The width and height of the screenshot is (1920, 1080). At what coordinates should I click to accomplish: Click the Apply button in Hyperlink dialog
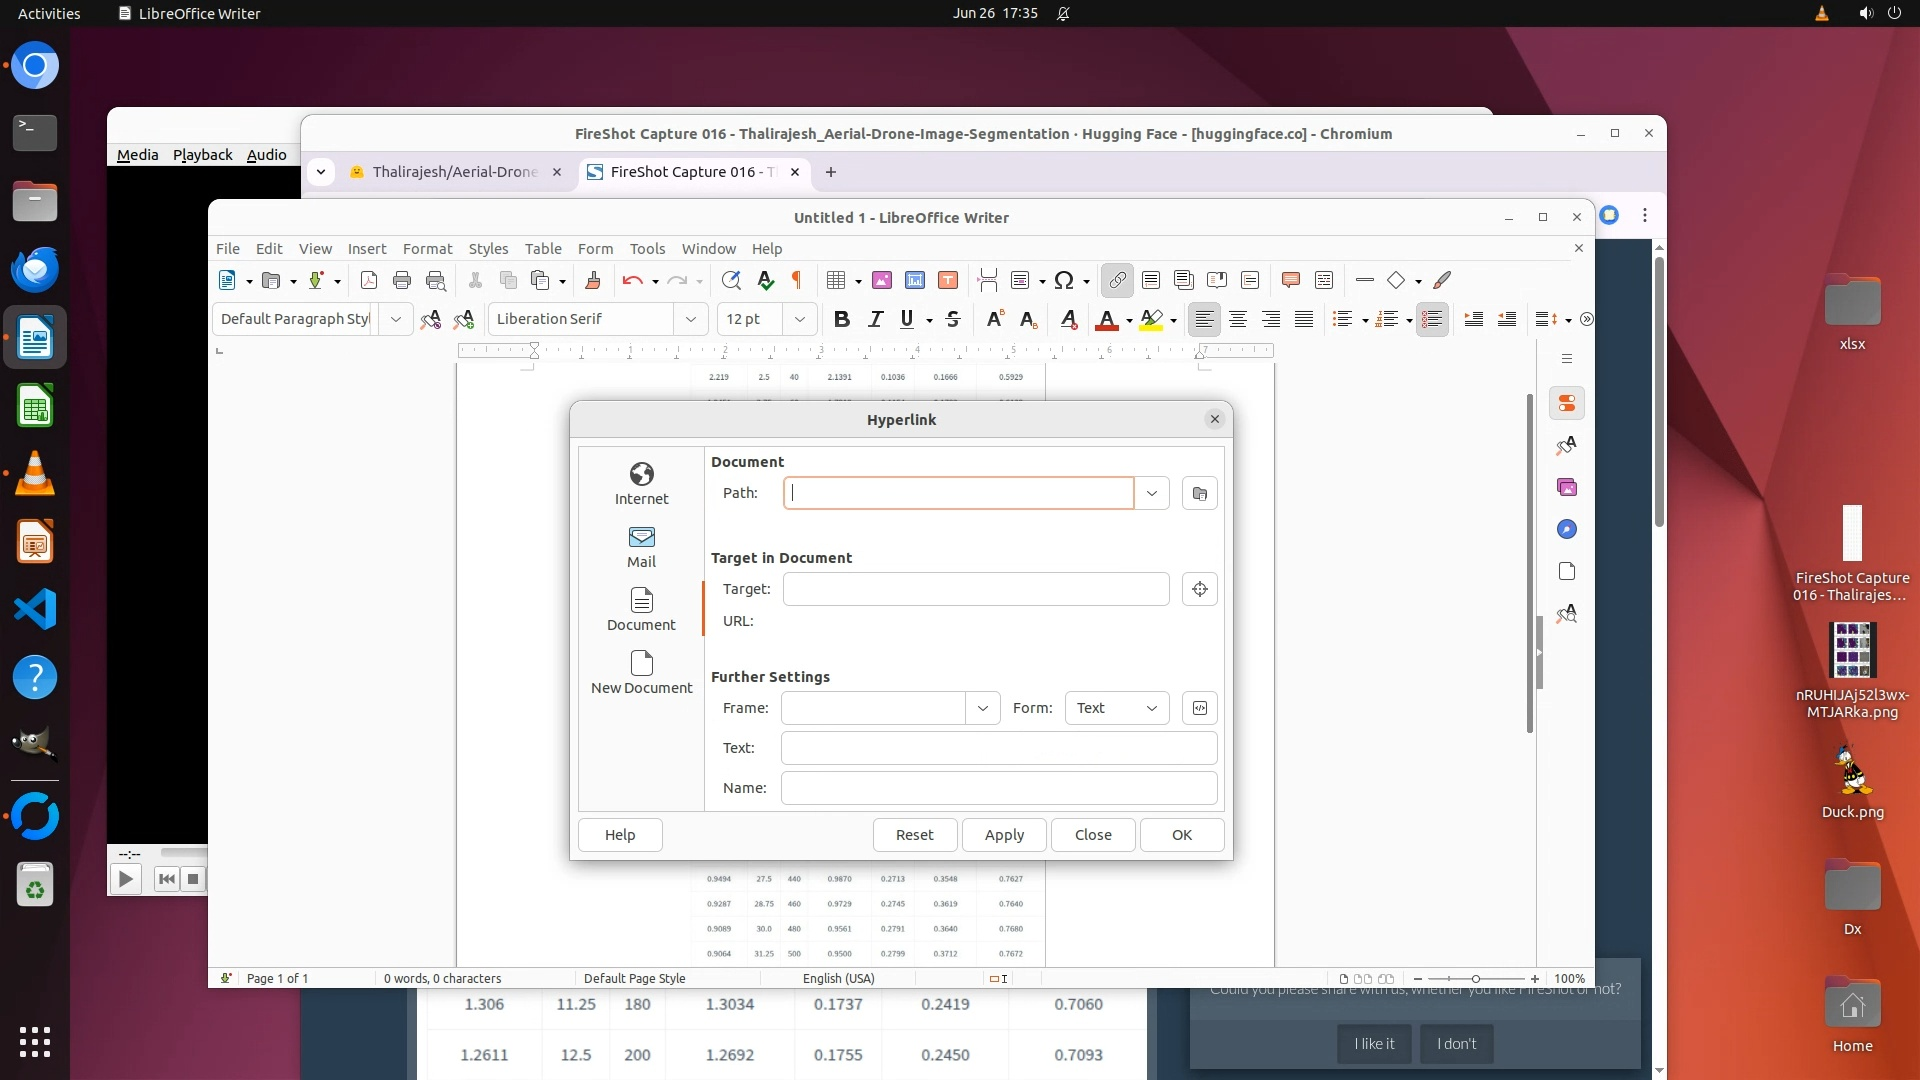pyautogui.click(x=1004, y=835)
